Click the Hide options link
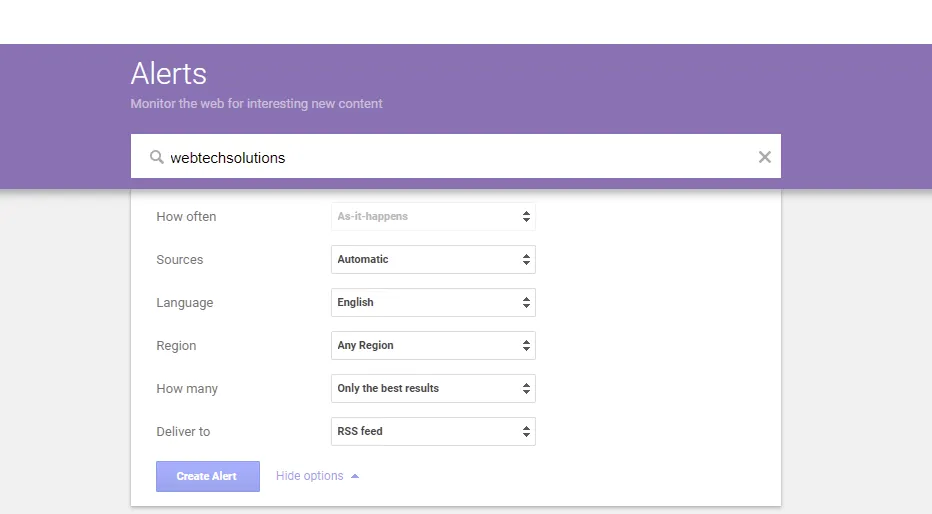The image size is (932, 514). tap(310, 476)
